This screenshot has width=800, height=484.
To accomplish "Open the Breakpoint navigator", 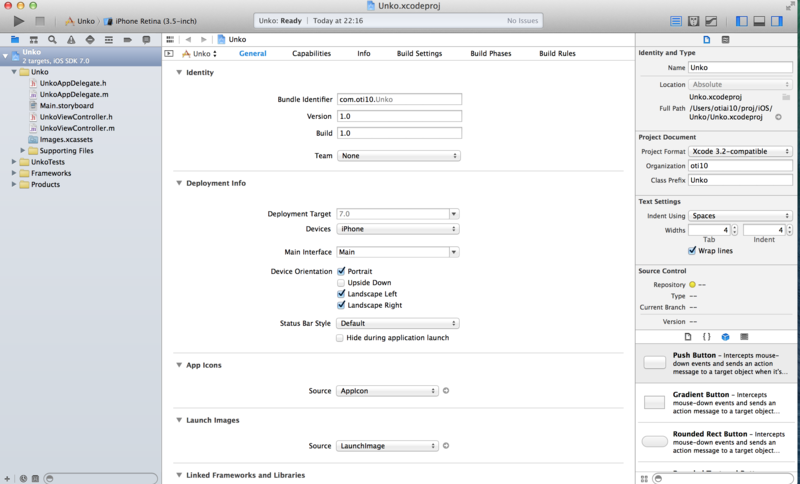I will pyautogui.click(x=128, y=39).
